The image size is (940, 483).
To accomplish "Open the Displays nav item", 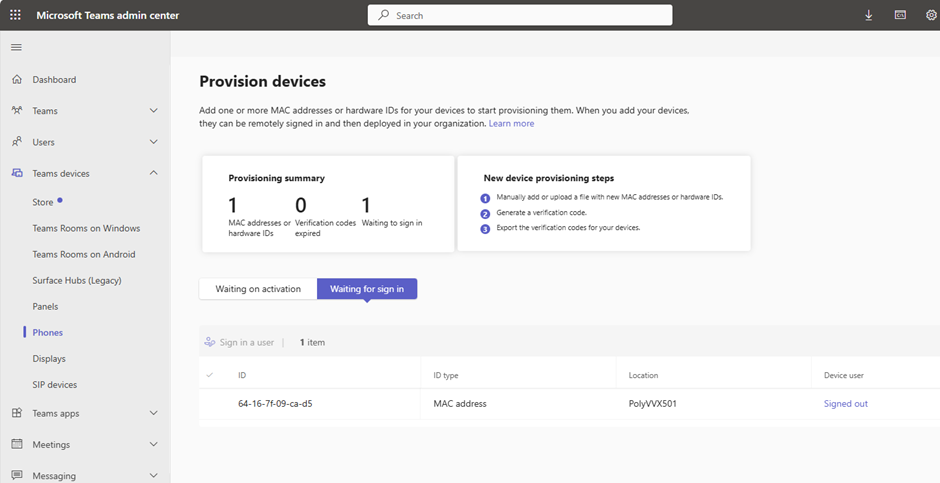I will point(49,358).
